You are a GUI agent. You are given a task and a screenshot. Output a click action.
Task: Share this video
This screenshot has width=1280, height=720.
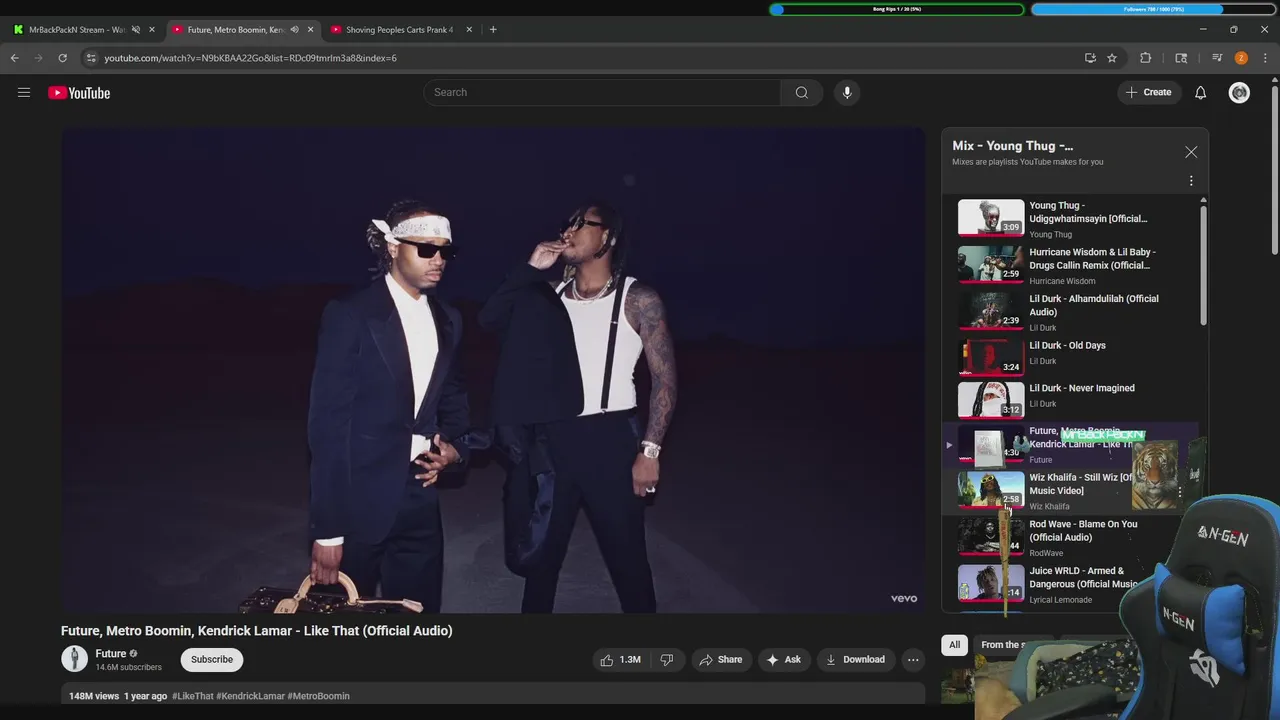[721, 659]
